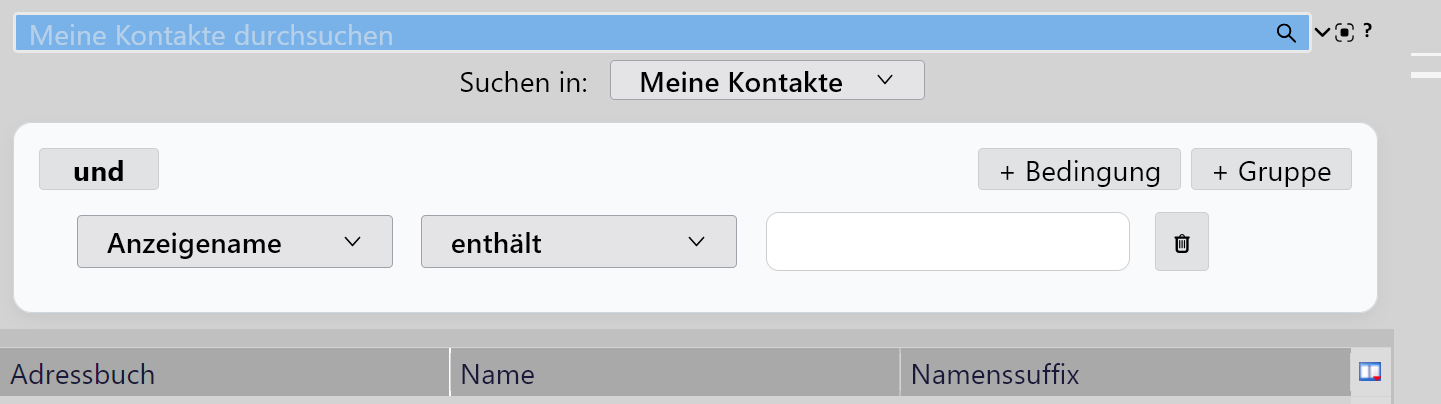Open the 'Meine Kontakte' search scope dropdown
Image resolution: width=1441 pixels, height=404 pixels.
[766, 82]
